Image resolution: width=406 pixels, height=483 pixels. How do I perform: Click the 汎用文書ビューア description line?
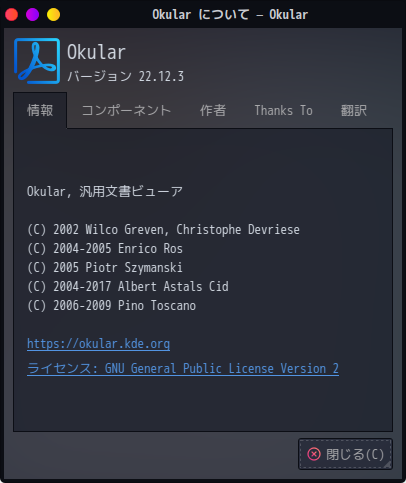[x=105, y=191]
